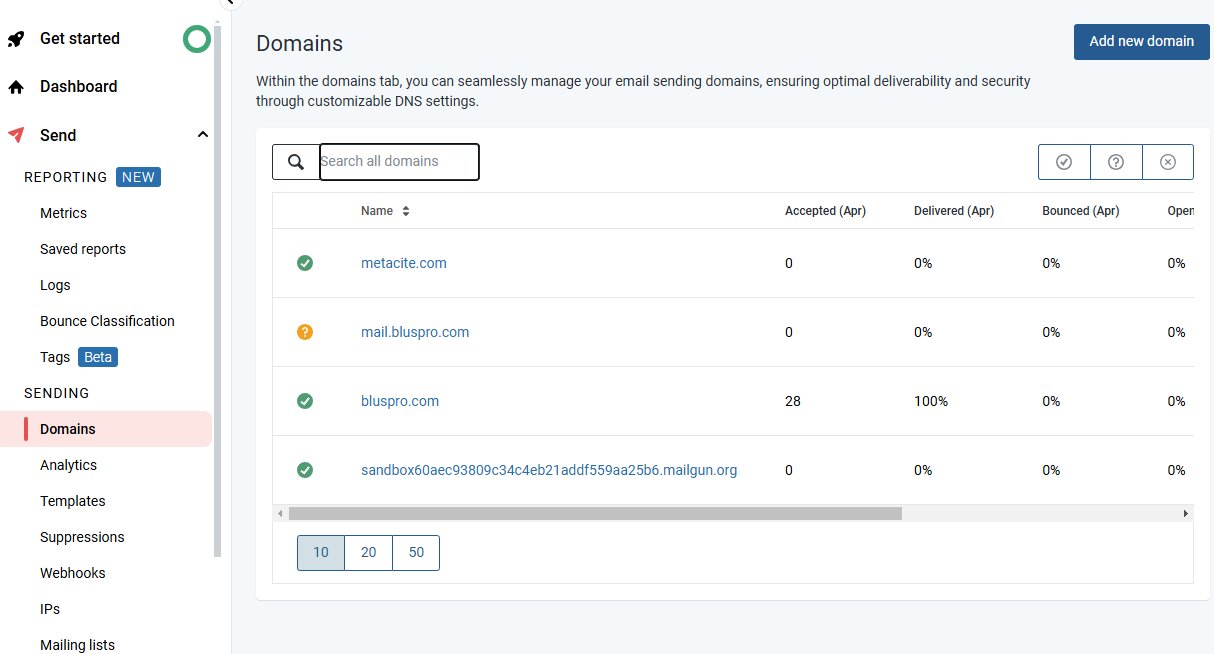Click the green check icon beside bluspro.com
This screenshot has width=1214, height=654.
305,401
